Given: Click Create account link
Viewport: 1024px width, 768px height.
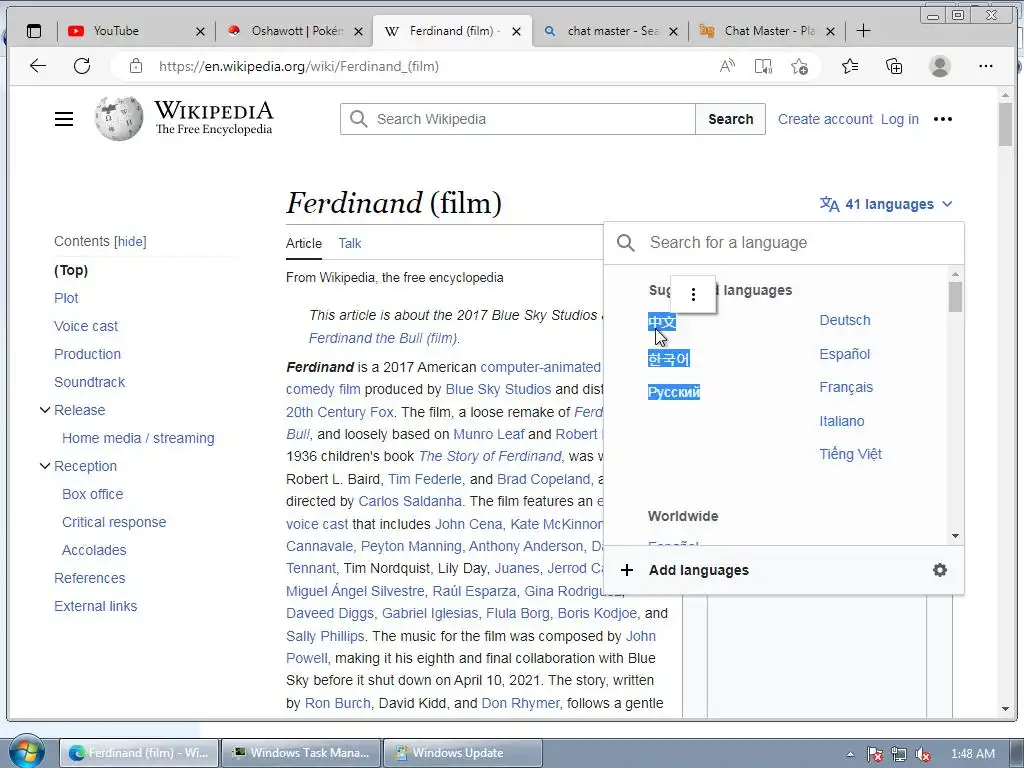Looking at the screenshot, I should coord(825,119).
